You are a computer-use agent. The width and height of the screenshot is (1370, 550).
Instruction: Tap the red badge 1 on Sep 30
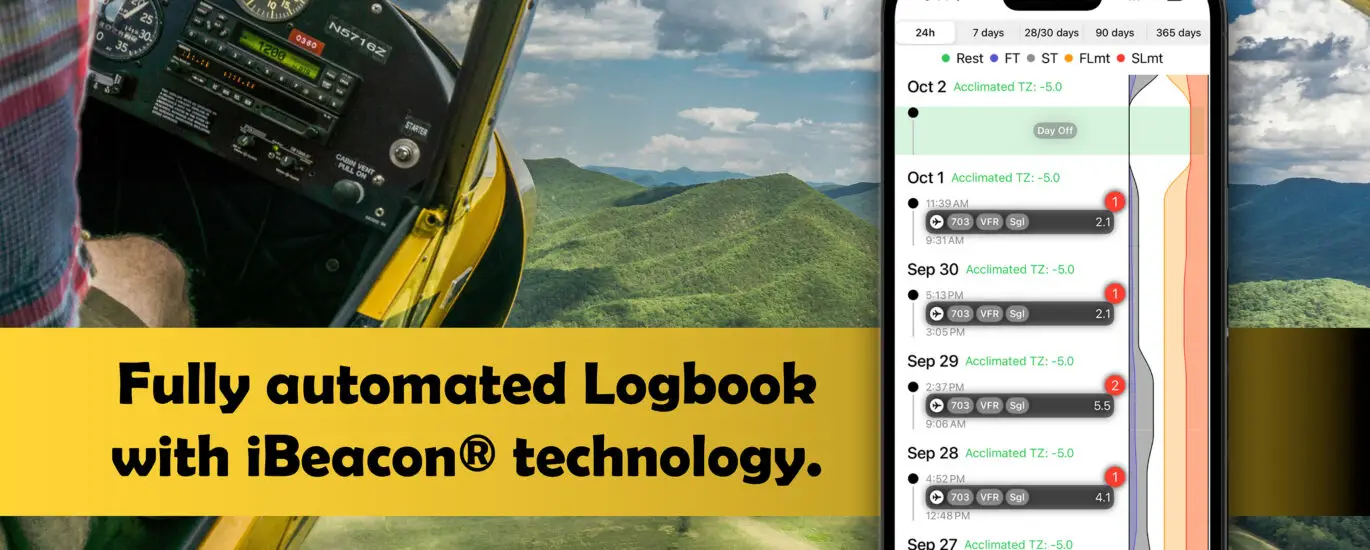(1116, 294)
